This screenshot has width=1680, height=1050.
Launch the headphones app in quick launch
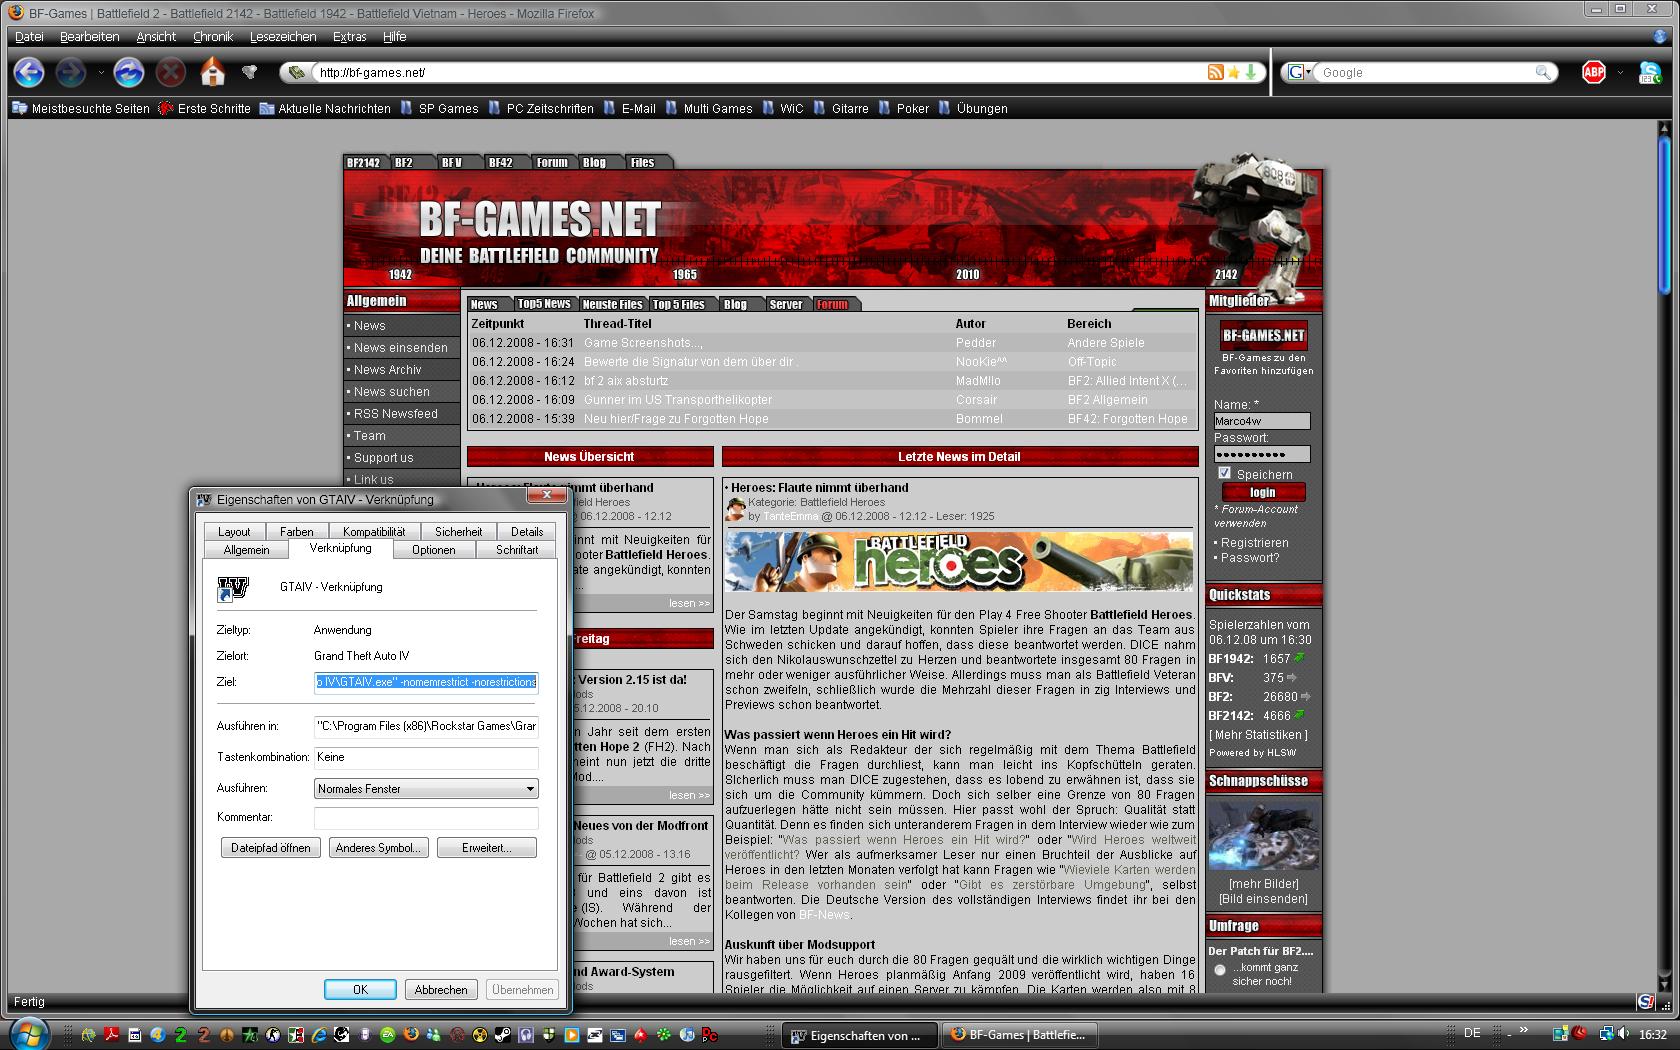tap(525, 1035)
